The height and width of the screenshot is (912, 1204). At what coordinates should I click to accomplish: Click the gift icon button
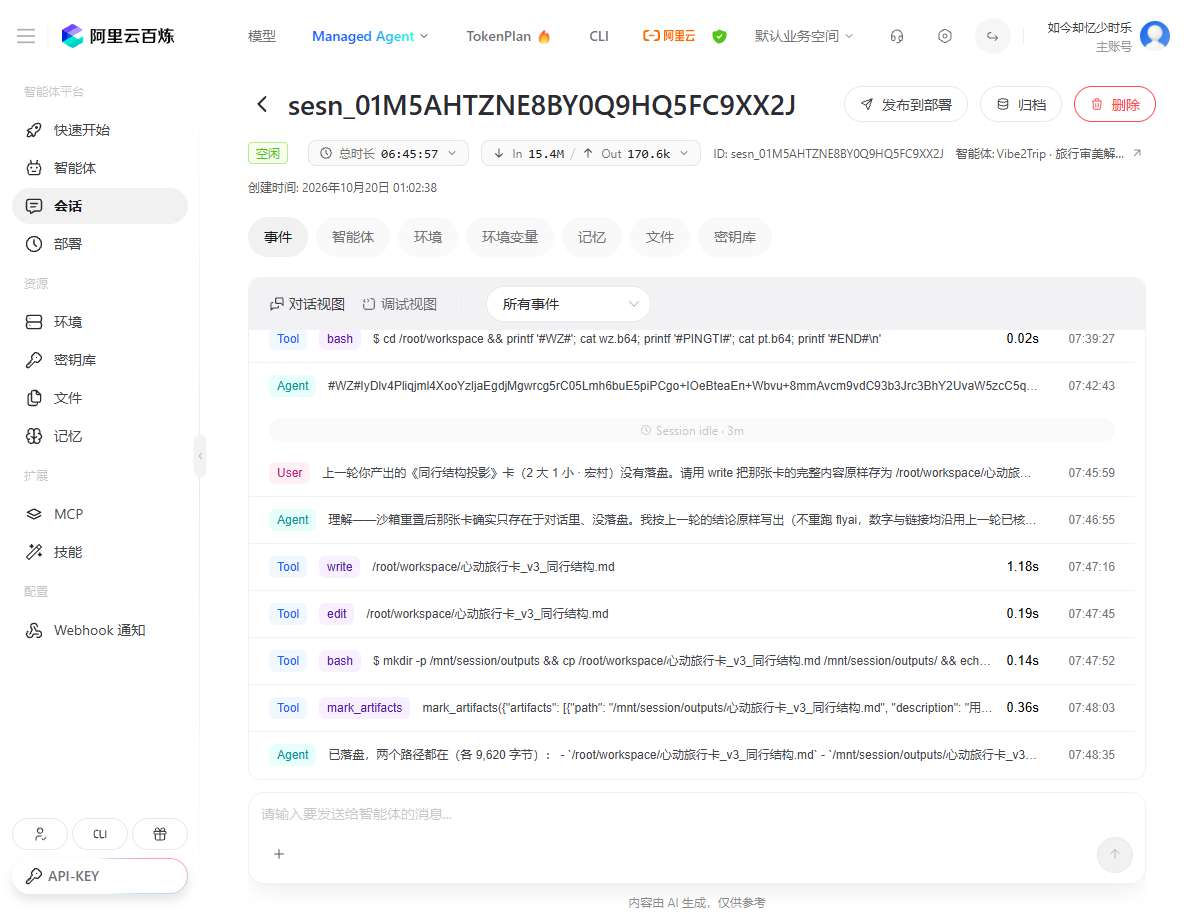click(x=160, y=834)
